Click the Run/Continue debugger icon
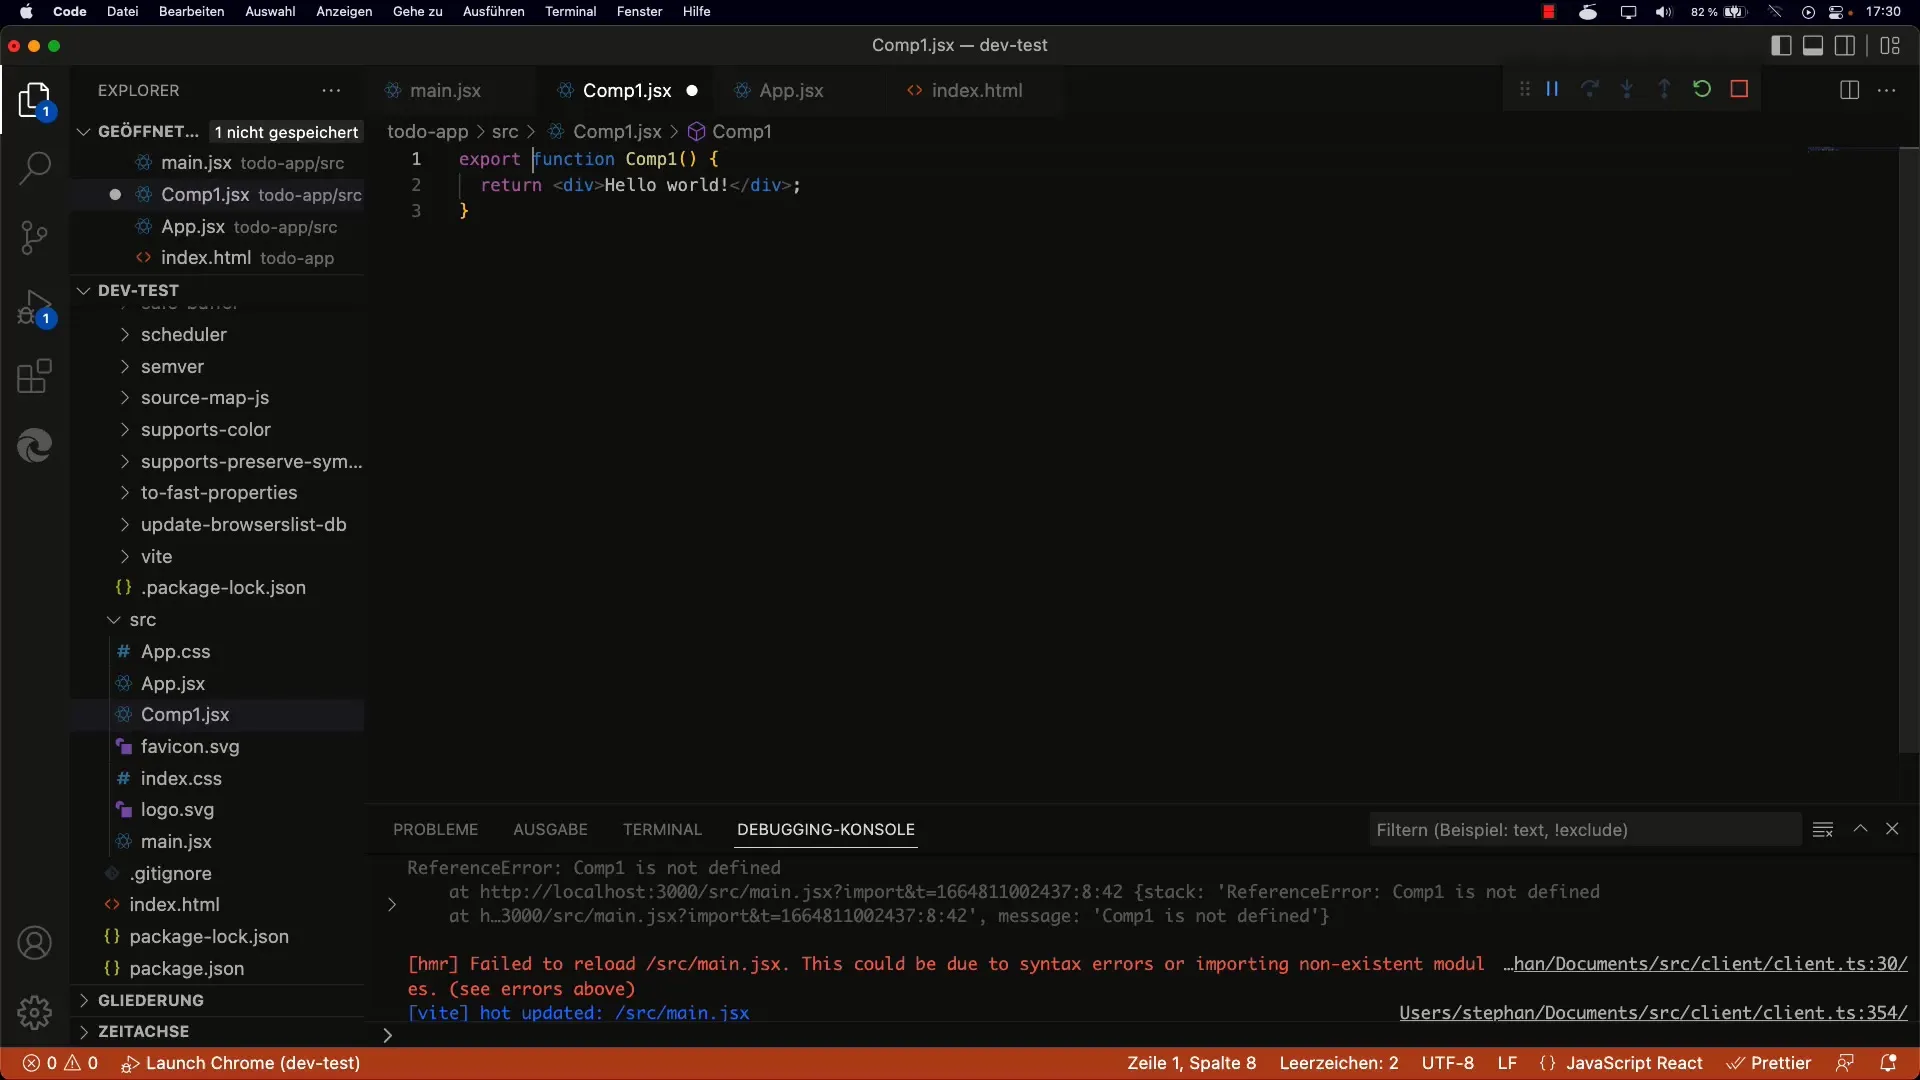The width and height of the screenshot is (1920, 1080). click(x=1553, y=90)
